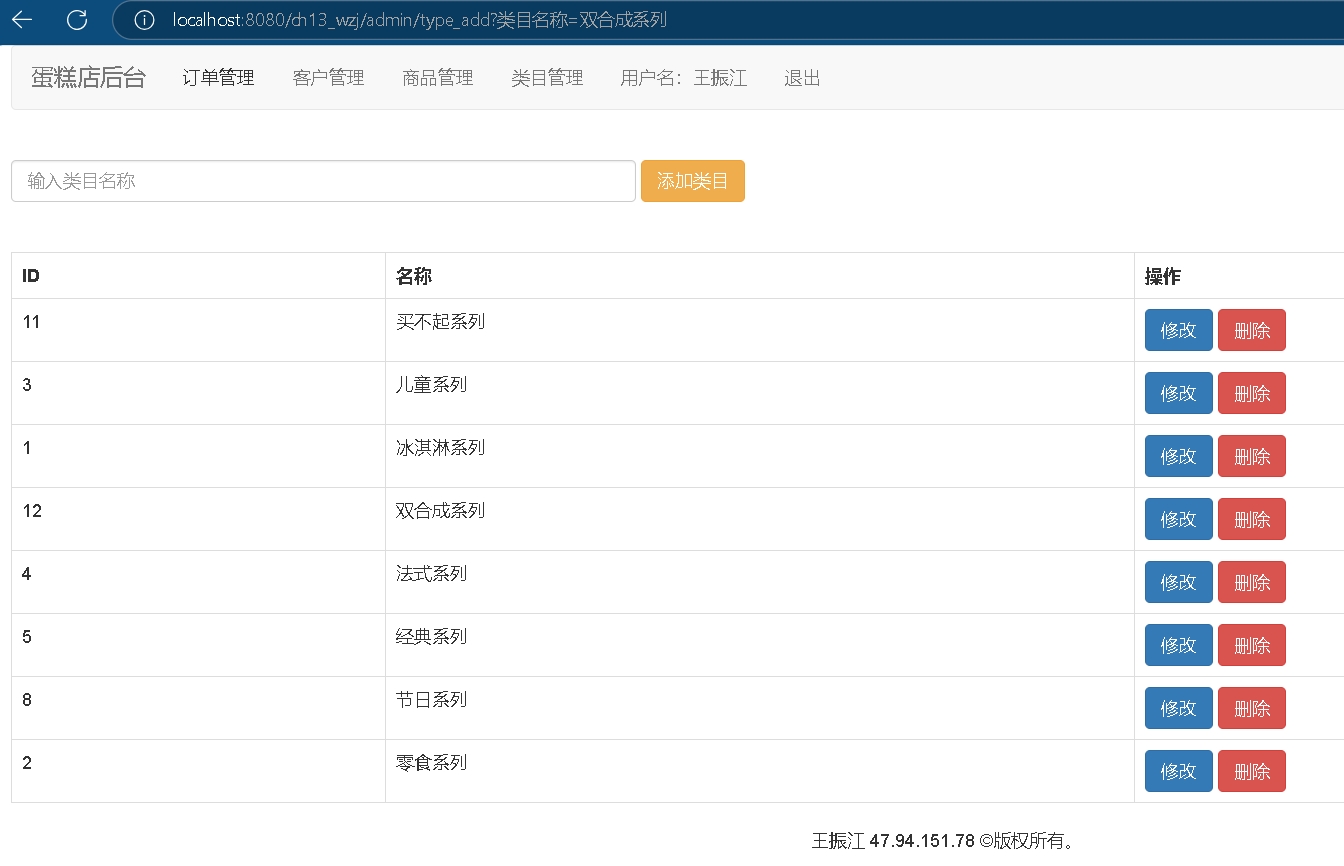This screenshot has height=866, width=1344.
Task: Reload the page with refresh icon
Action: point(76,20)
